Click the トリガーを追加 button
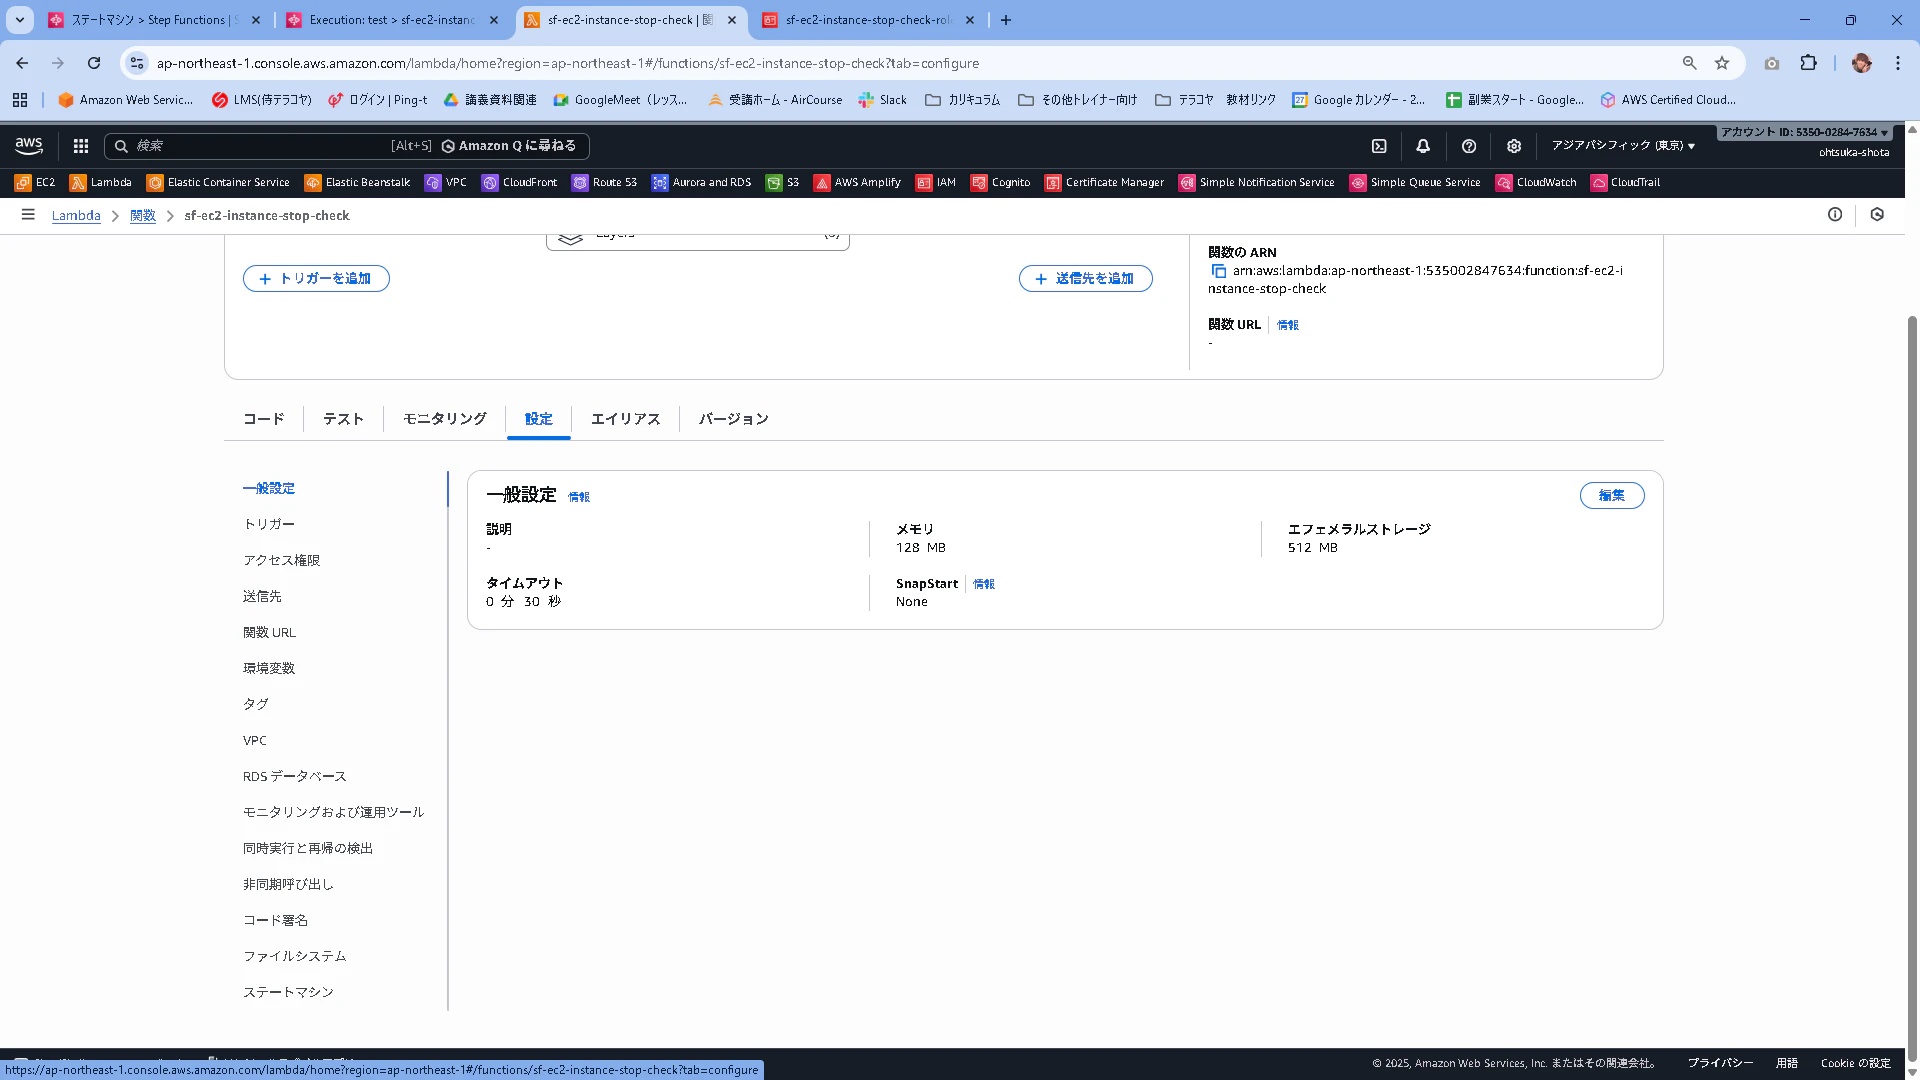 point(316,279)
